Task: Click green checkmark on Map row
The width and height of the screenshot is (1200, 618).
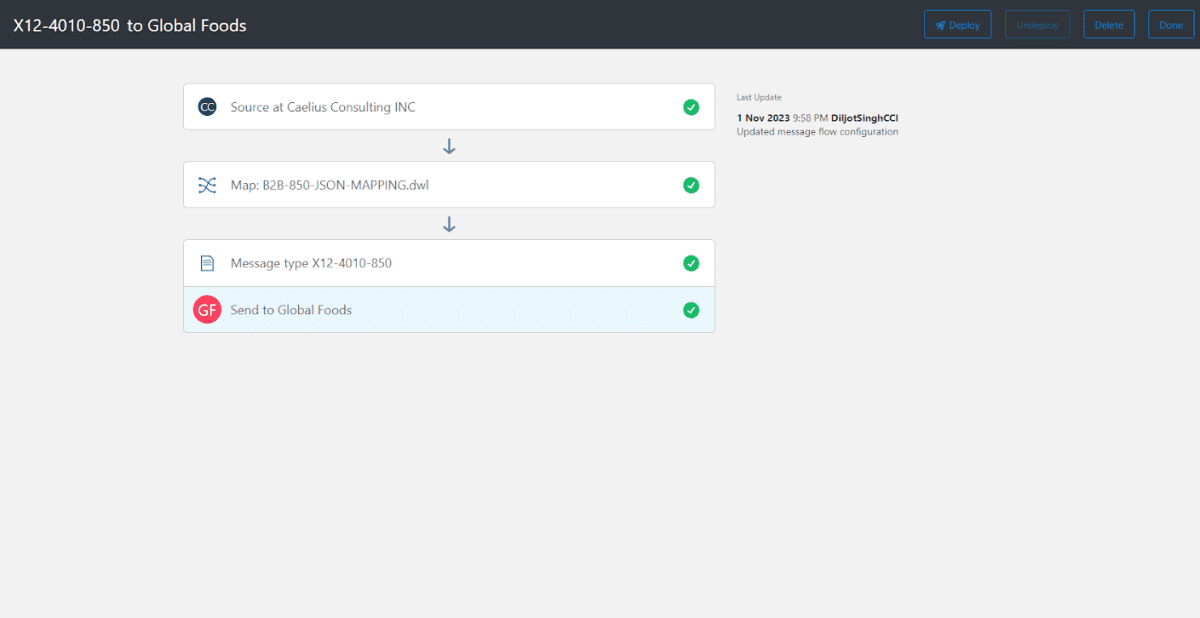Action: pyautogui.click(x=691, y=185)
